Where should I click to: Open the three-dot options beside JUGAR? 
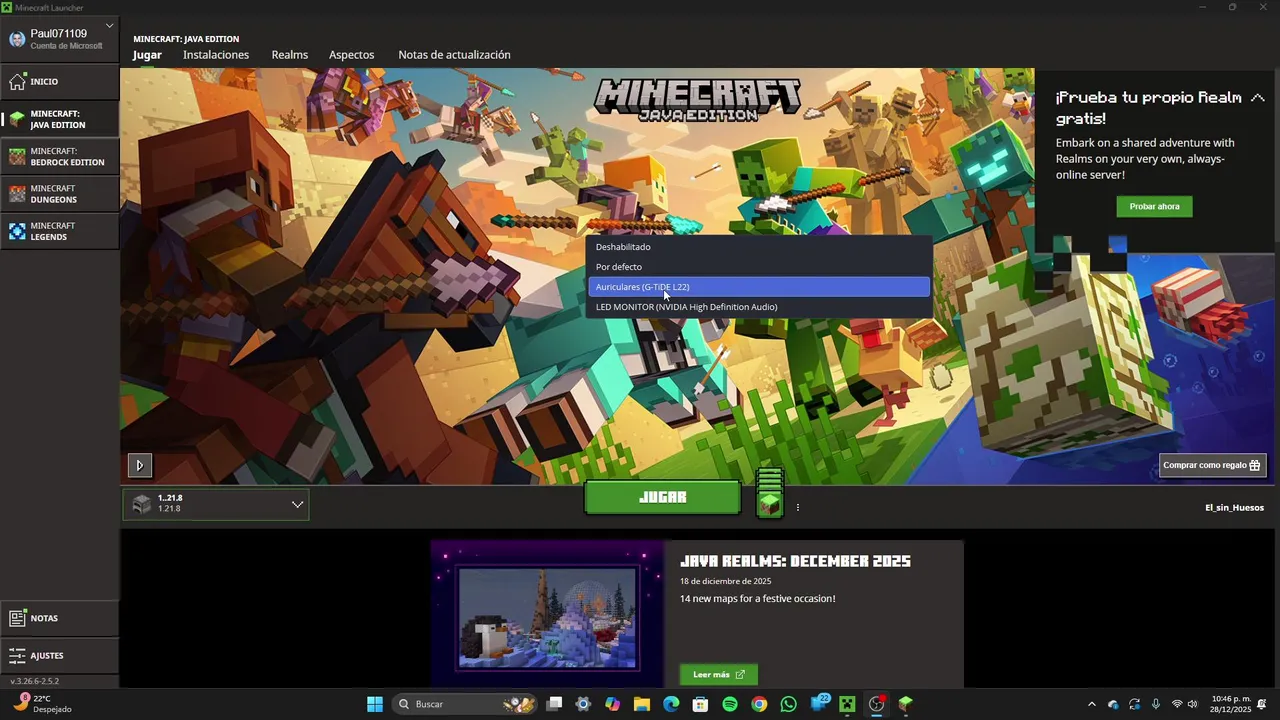point(798,507)
